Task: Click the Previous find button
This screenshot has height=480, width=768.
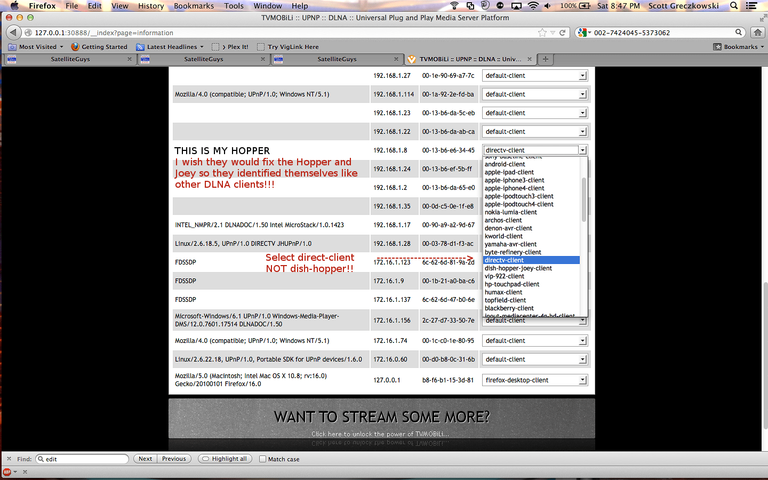Action: coord(174,459)
